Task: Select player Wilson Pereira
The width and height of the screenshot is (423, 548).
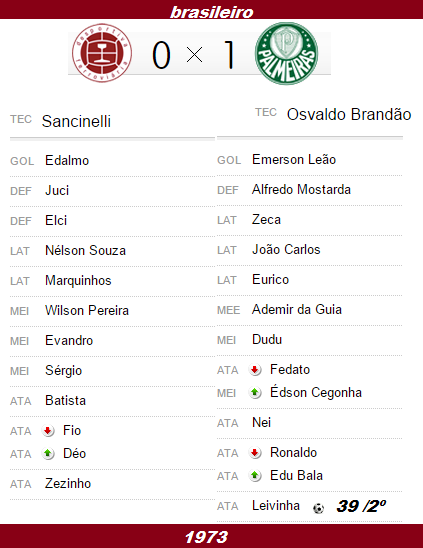Action: click(87, 310)
